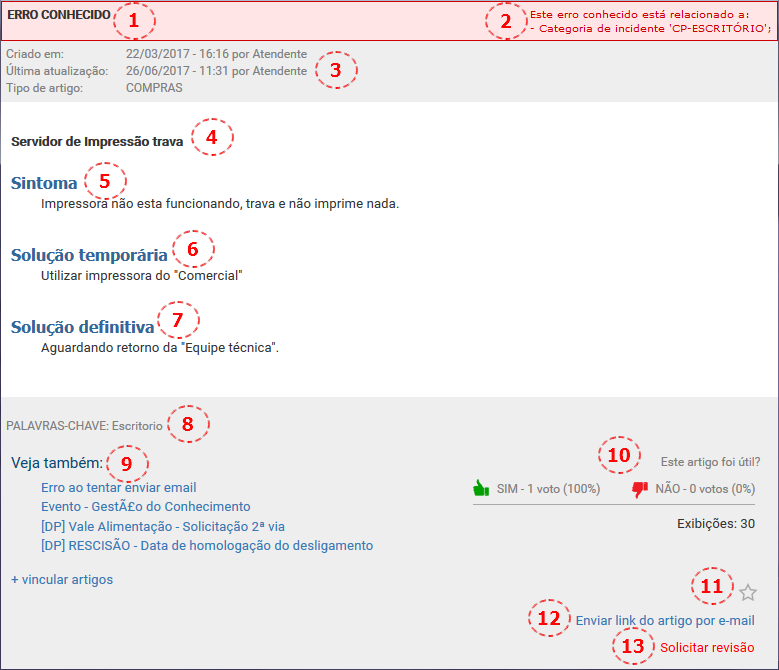Click the 'Tipo de artigo:' label
Viewport: 779px width, 670px height.
[x=45, y=88]
